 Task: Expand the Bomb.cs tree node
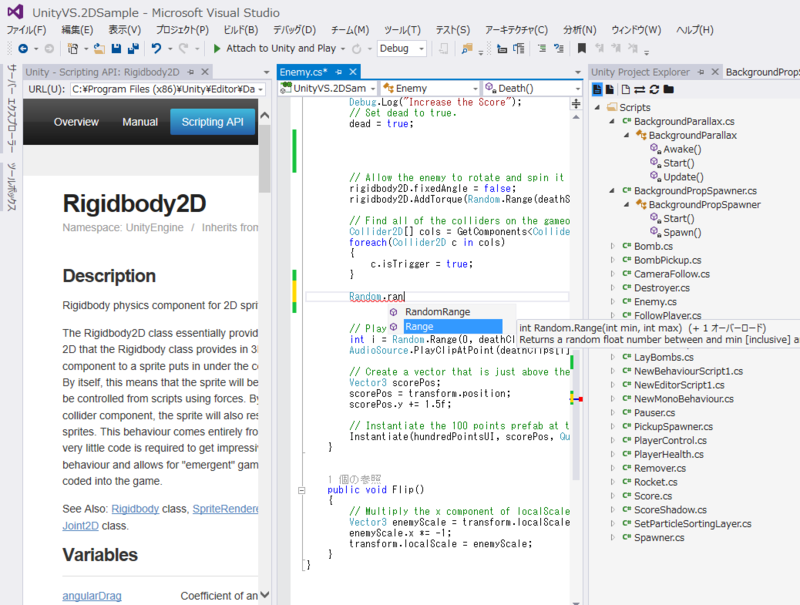click(612, 246)
